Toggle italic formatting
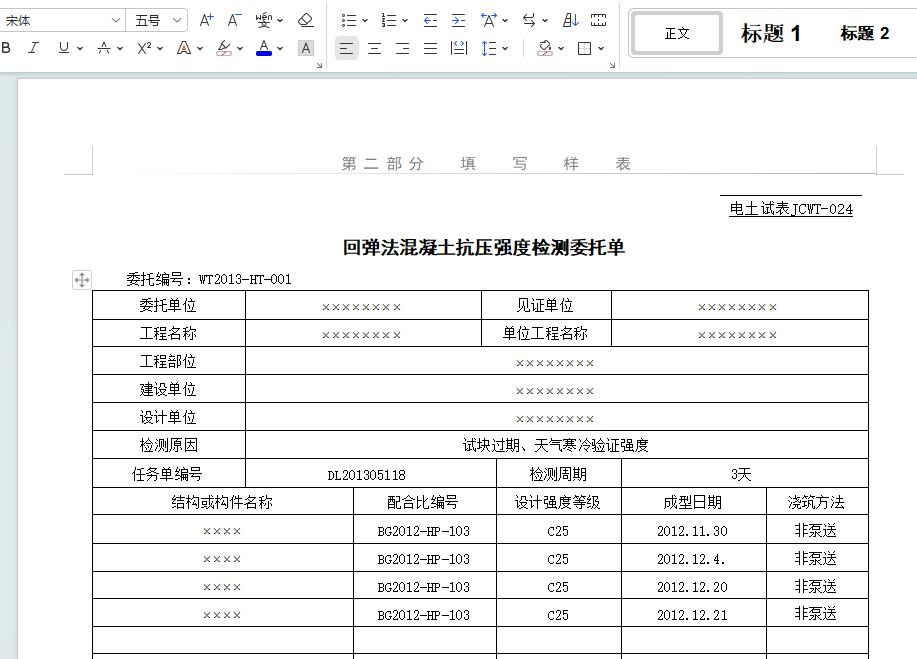 (x=34, y=48)
